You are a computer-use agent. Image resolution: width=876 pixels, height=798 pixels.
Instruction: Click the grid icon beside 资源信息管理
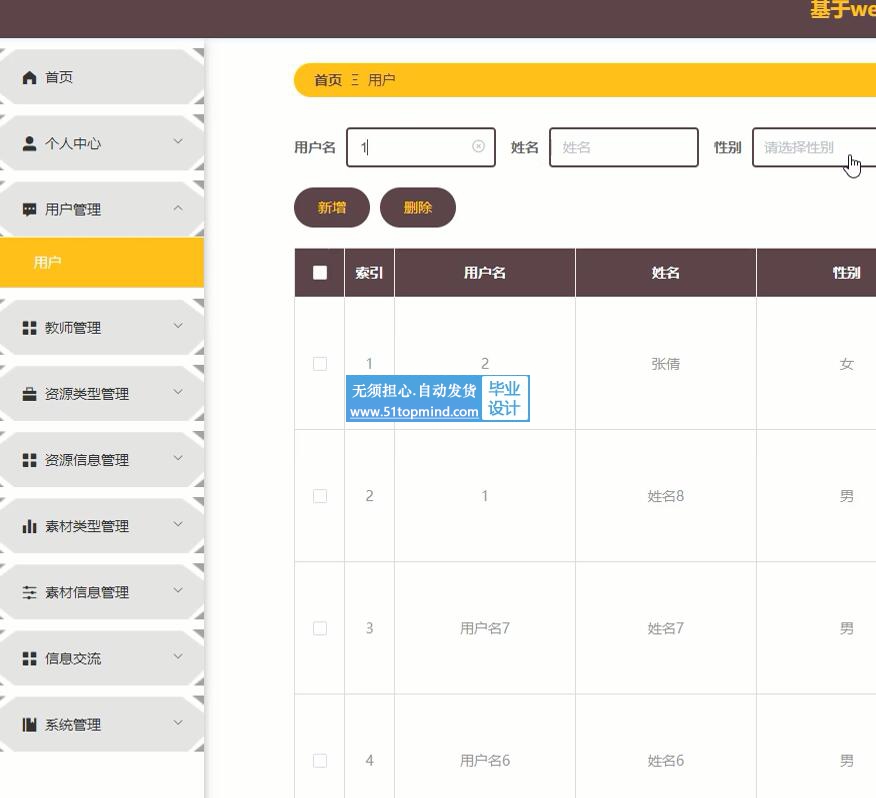point(29,460)
